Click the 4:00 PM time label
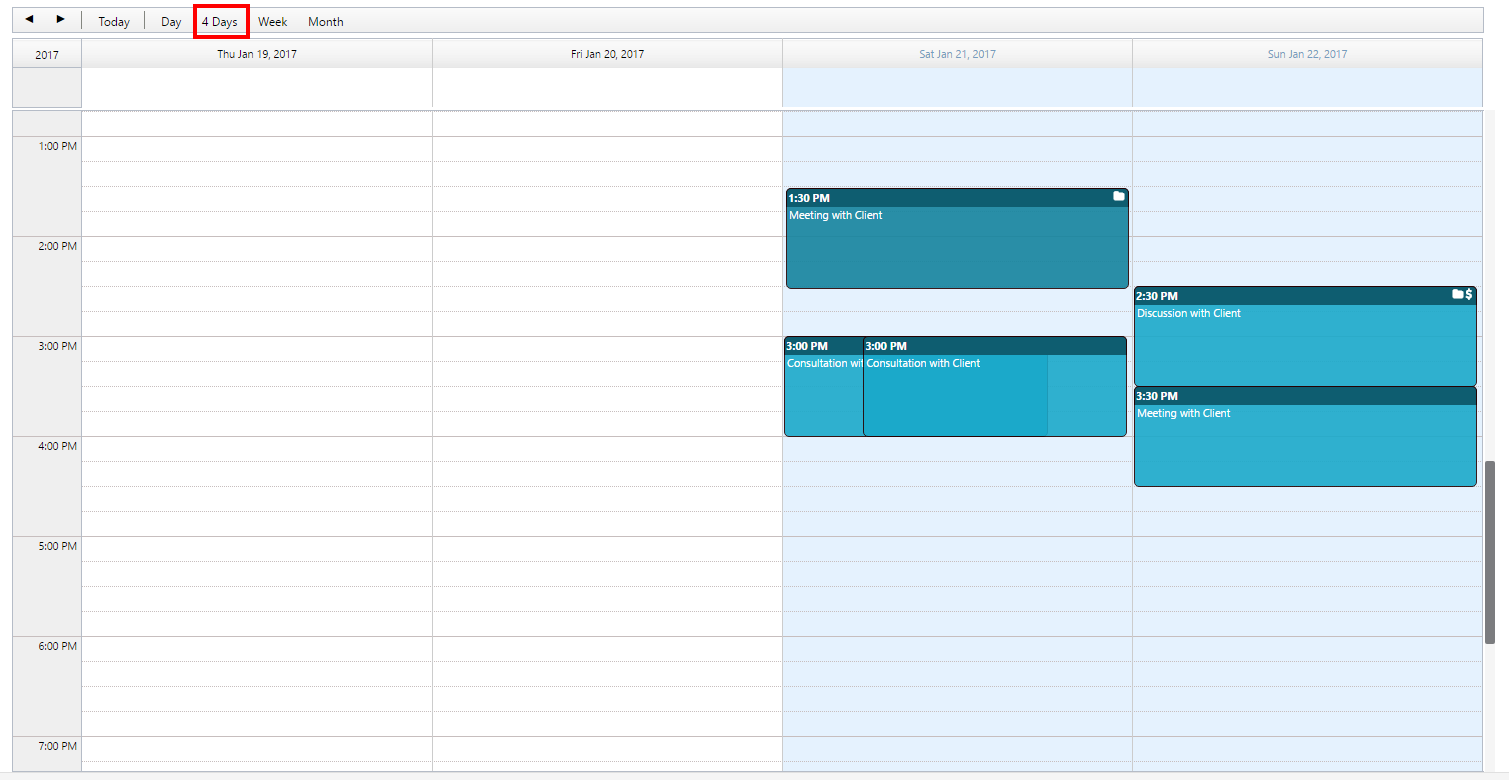The width and height of the screenshot is (1509, 780). (x=57, y=446)
